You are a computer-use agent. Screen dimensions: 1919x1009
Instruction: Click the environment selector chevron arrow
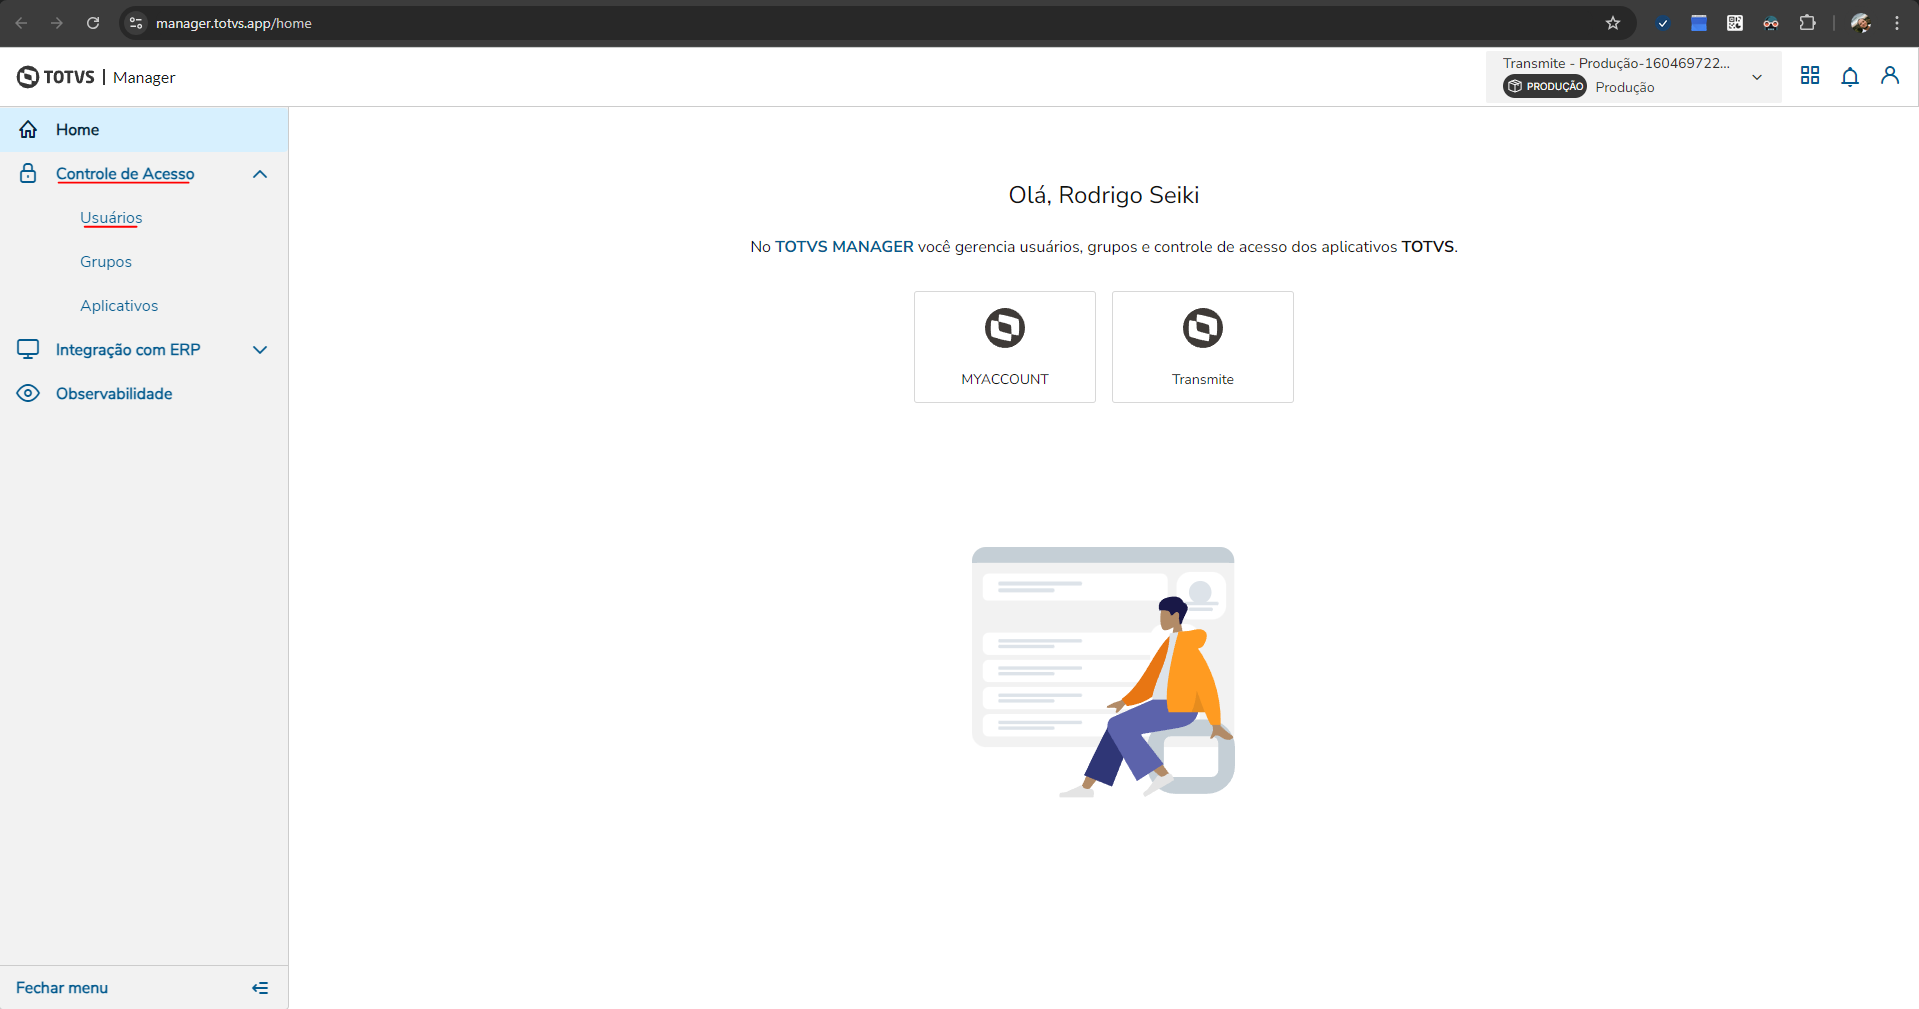[x=1757, y=77]
